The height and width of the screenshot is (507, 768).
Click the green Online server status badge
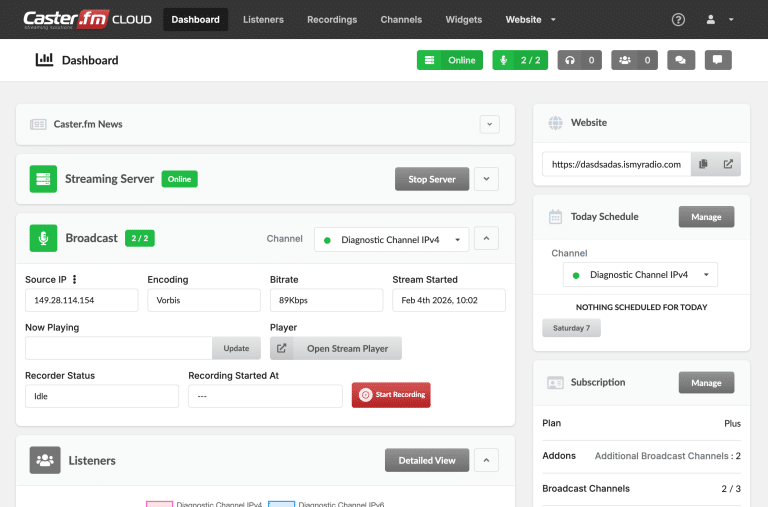coord(450,60)
